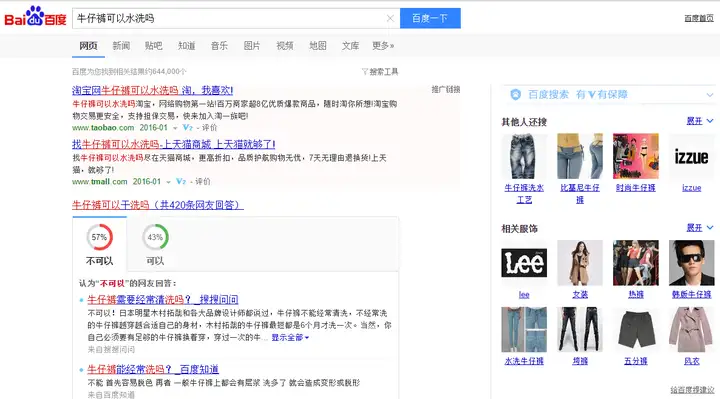This screenshot has height=399, width=720.
Task: Click the 推广链接 label
Action: pyautogui.click(x=445, y=90)
